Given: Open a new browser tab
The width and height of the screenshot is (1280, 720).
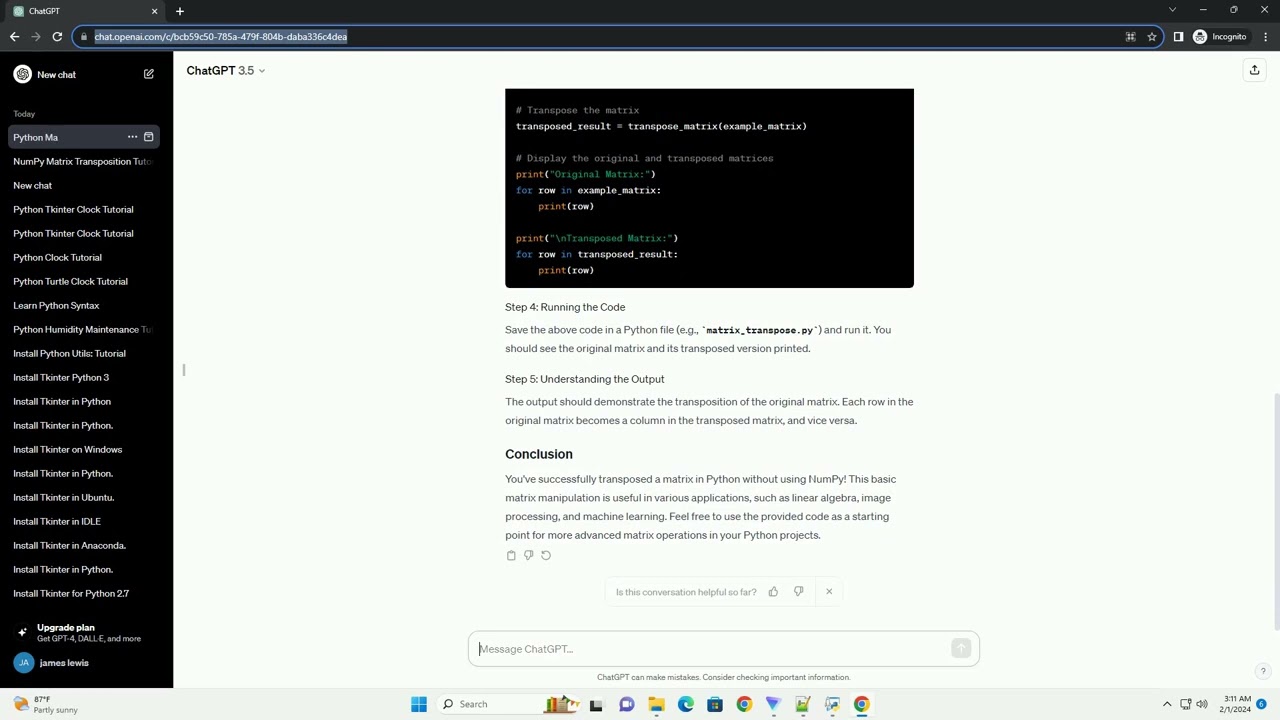Looking at the screenshot, I should (180, 11).
